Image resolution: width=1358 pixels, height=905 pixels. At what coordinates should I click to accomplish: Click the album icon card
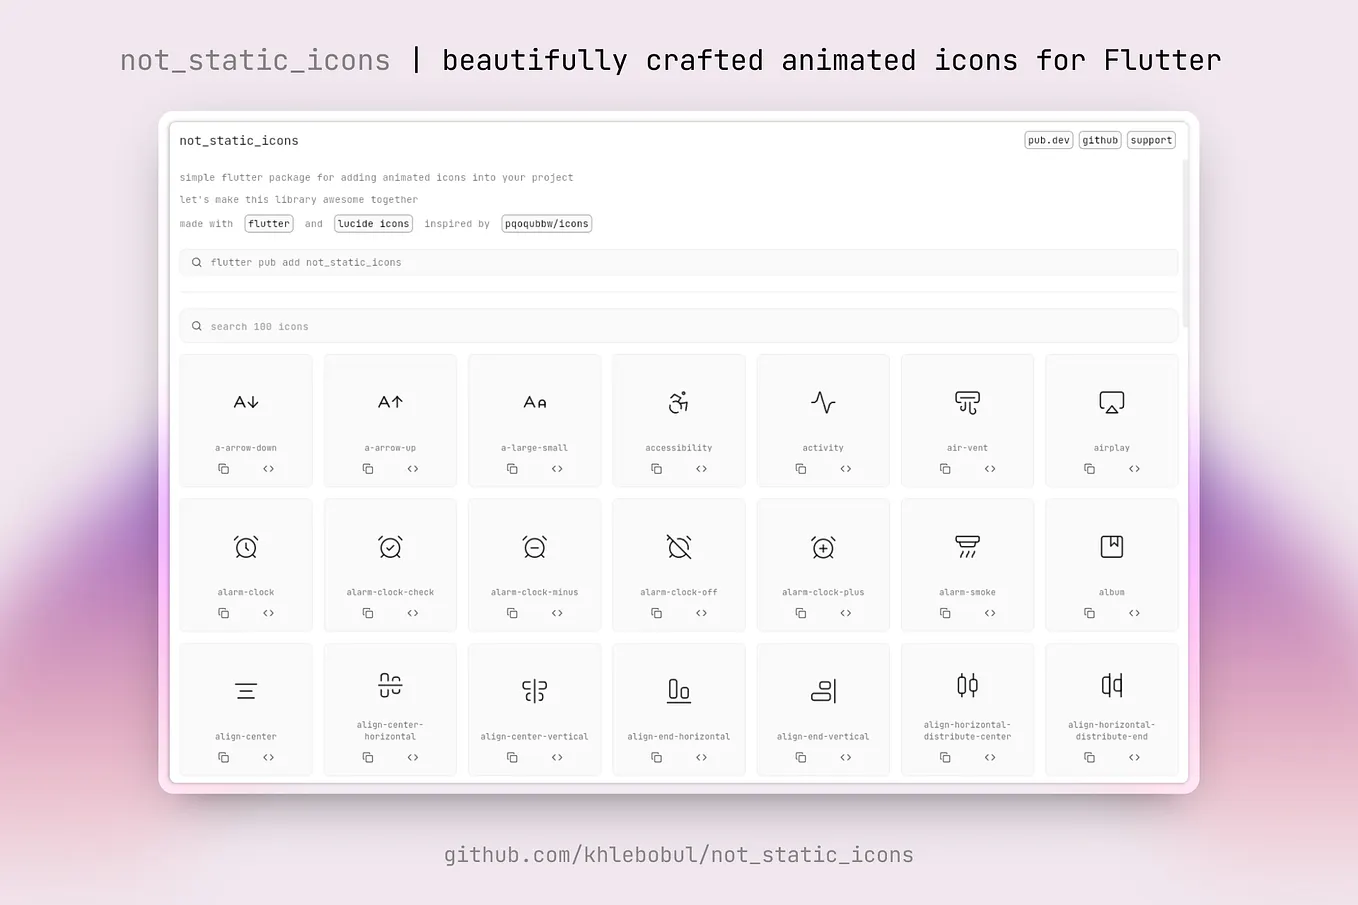point(1111,564)
